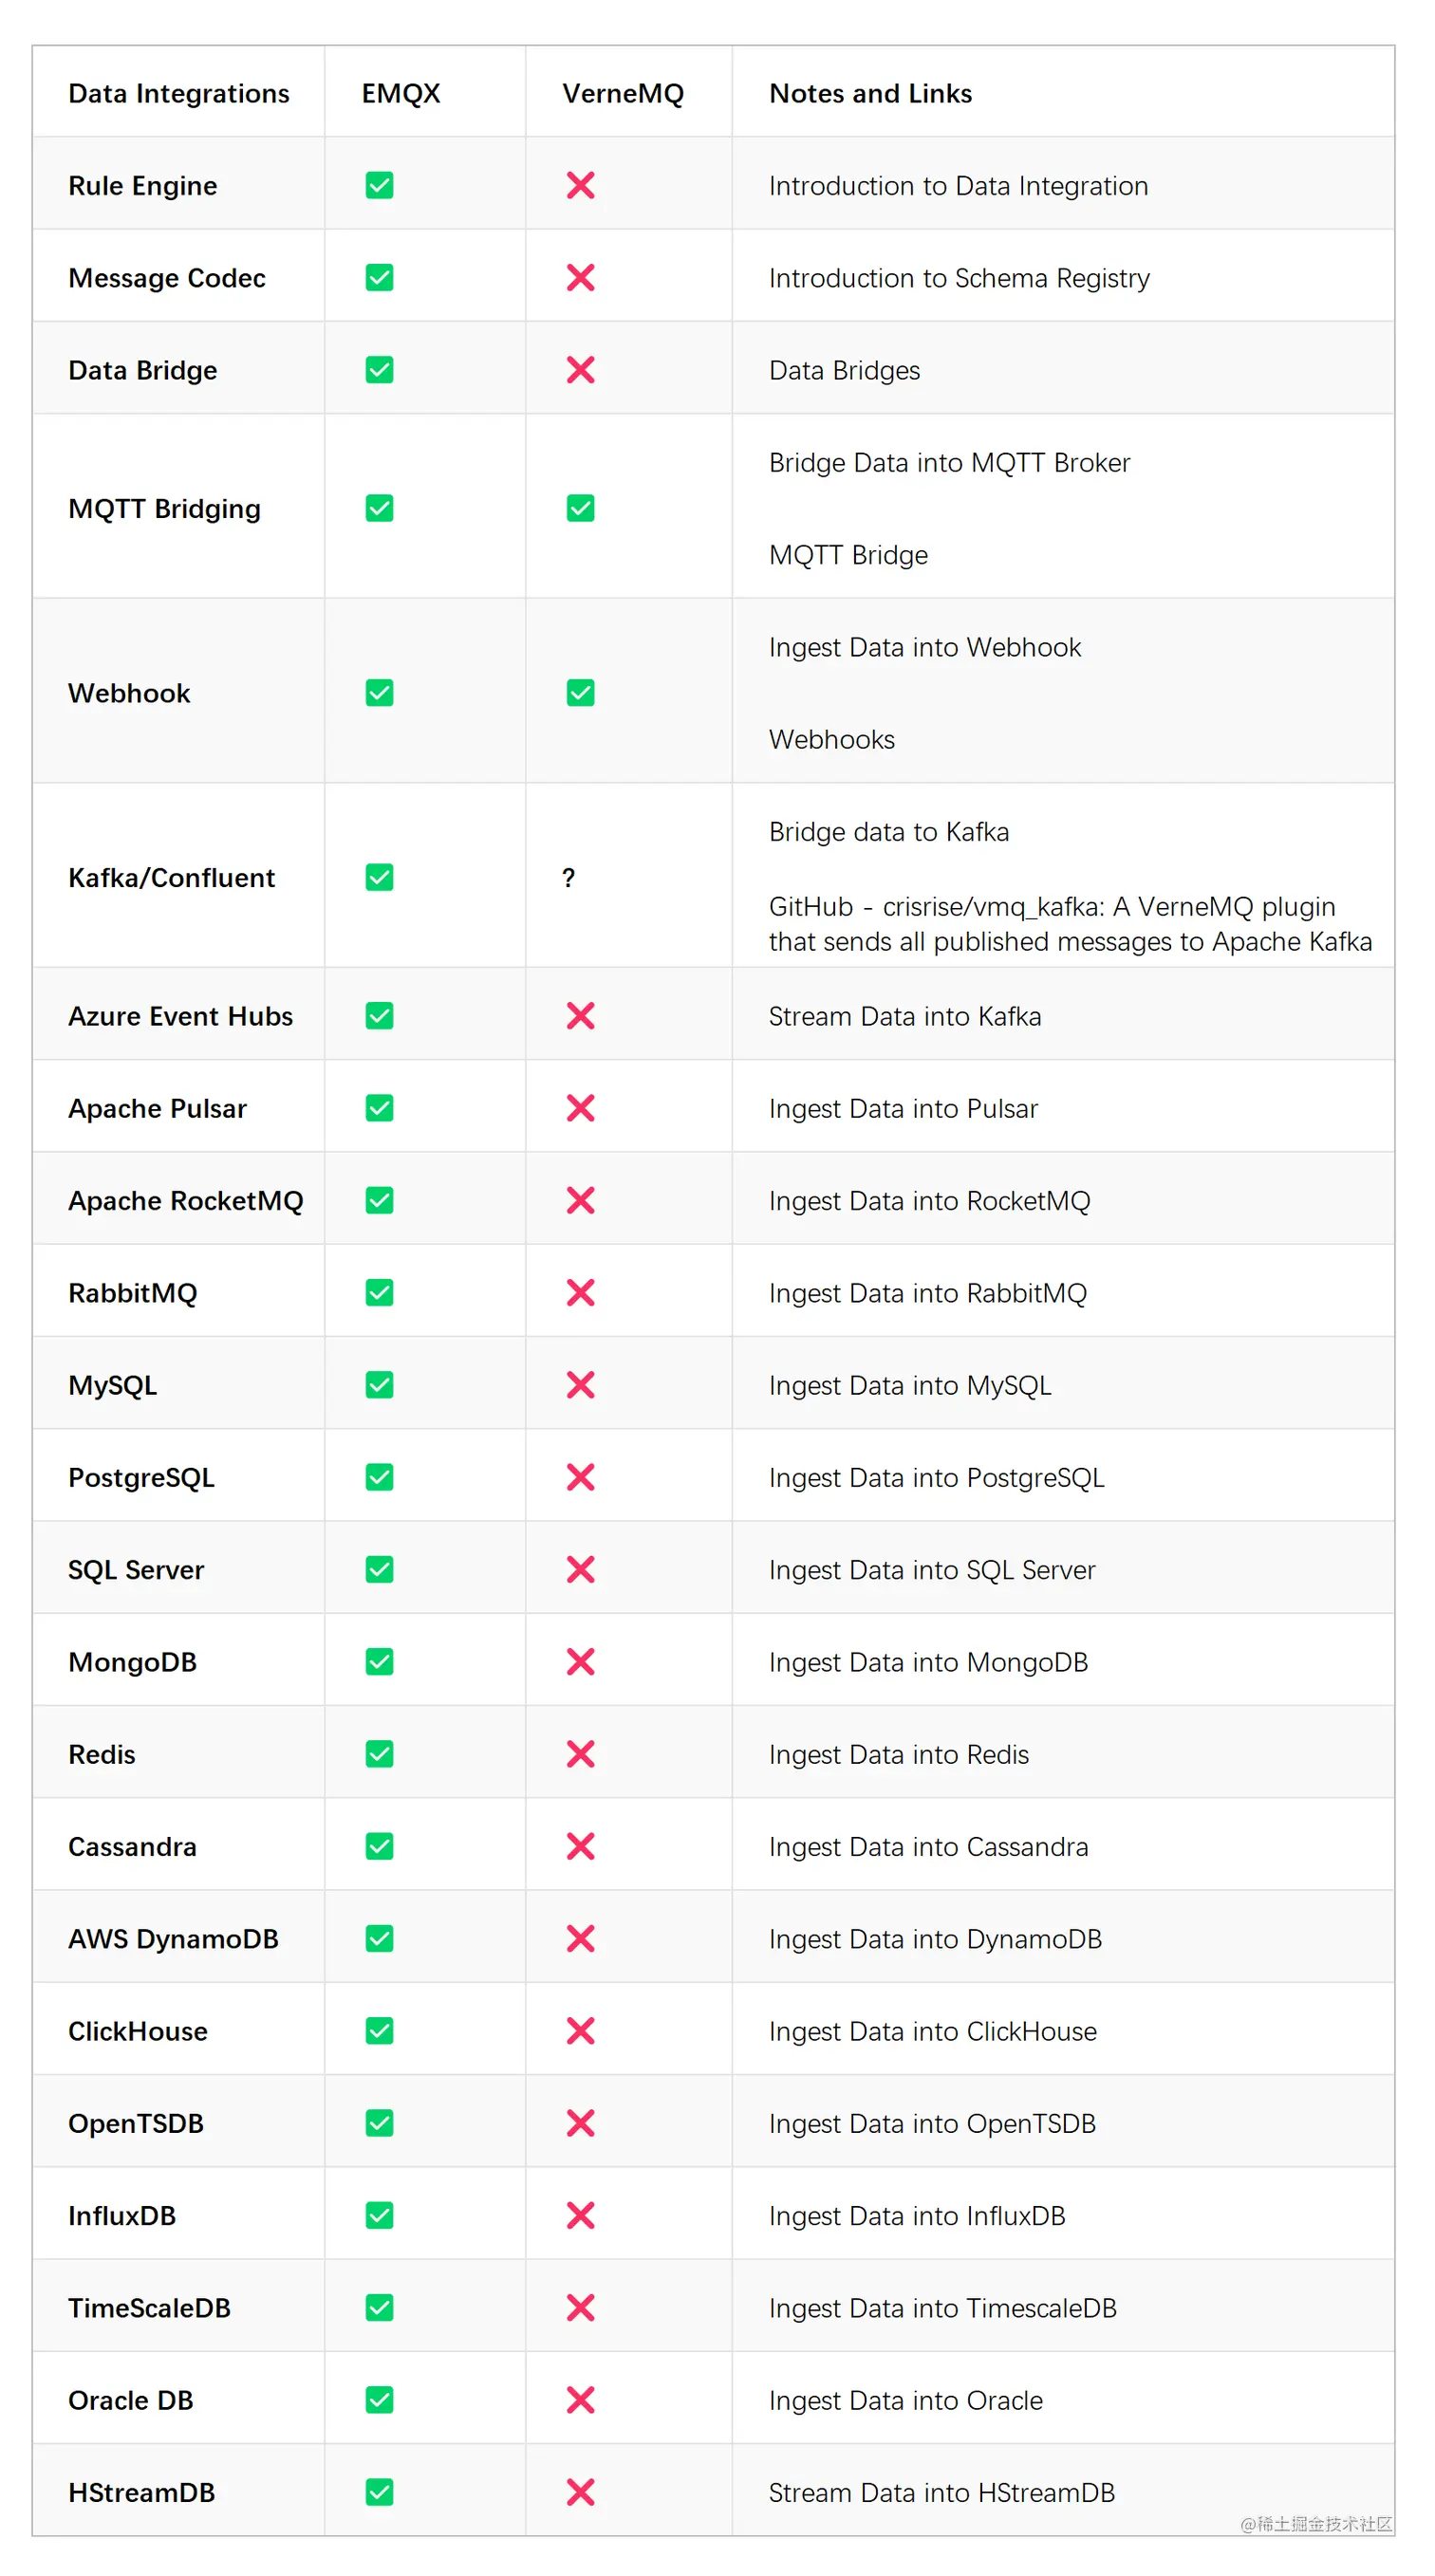The height and width of the screenshot is (2576, 1435).
Task: Click the red X in the MySQL row
Action: [x=580, y=1384]
